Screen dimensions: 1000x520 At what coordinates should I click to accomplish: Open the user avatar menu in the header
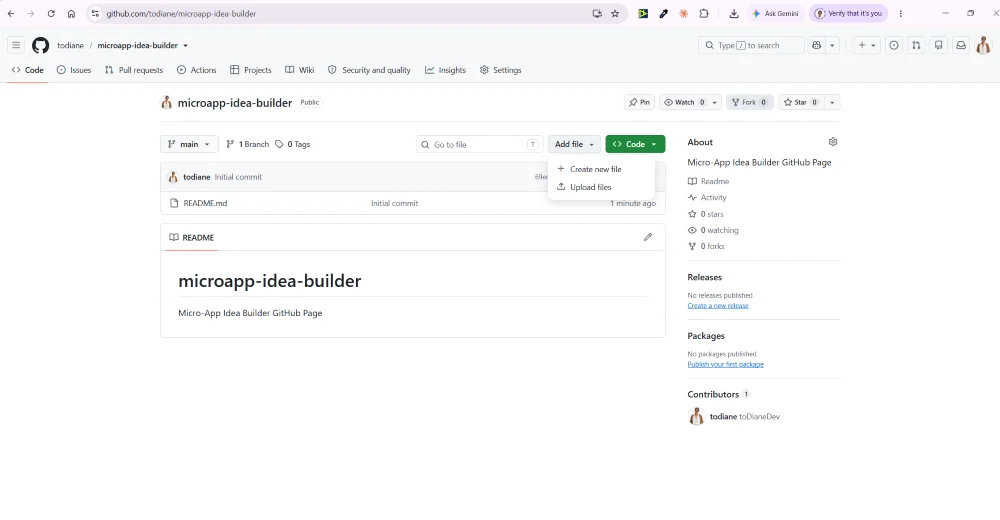(983, 45)
